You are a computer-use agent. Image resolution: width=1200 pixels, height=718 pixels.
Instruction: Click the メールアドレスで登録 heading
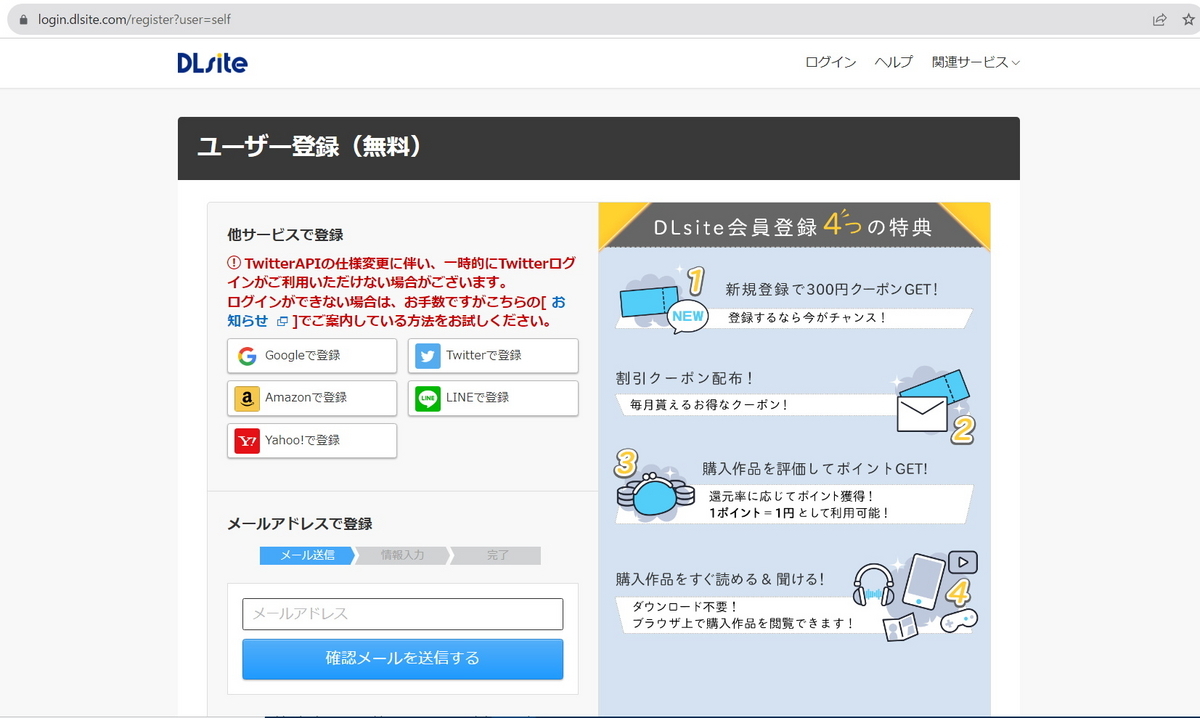coord(300,524)
